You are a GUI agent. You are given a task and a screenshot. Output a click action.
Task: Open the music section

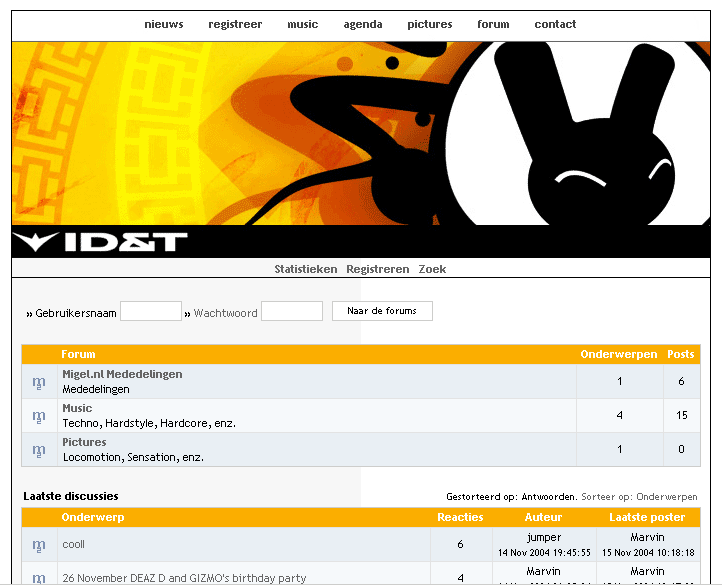(303, 24)
